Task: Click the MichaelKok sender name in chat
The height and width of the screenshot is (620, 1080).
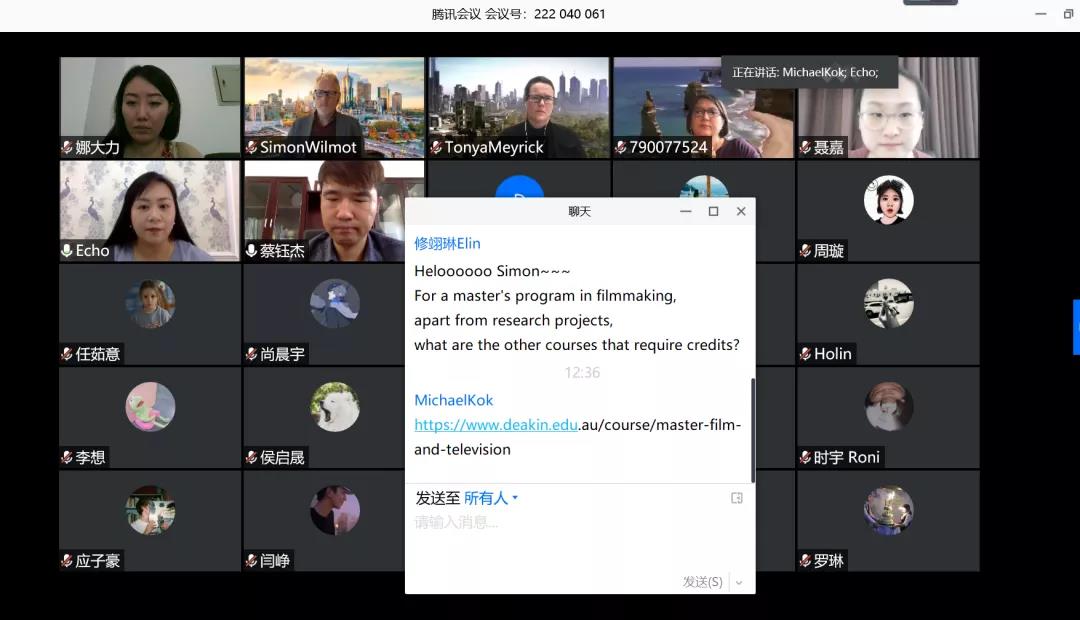Action: tap(453, 400)
